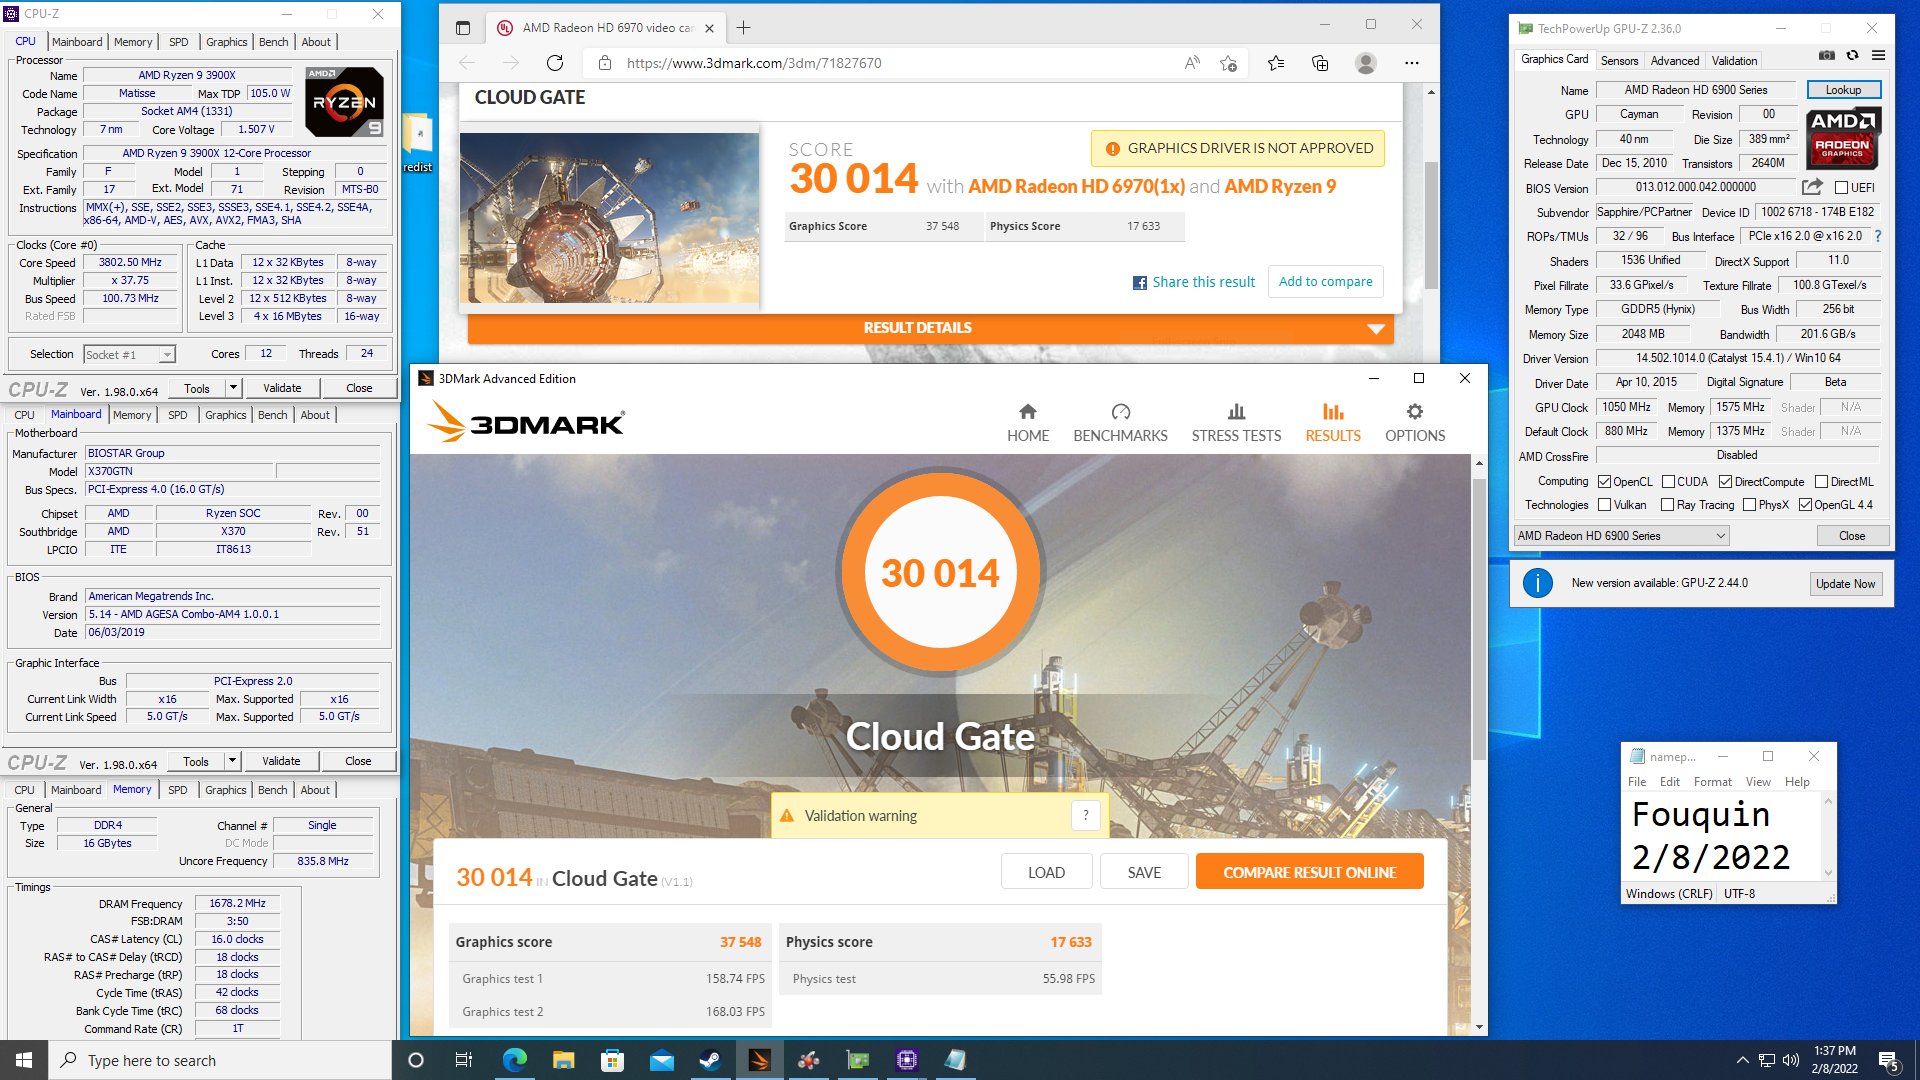Click the Cloud Gate result thumbnail
The height and width of the screenshot is (1080, 1920).
click(609, 217)
